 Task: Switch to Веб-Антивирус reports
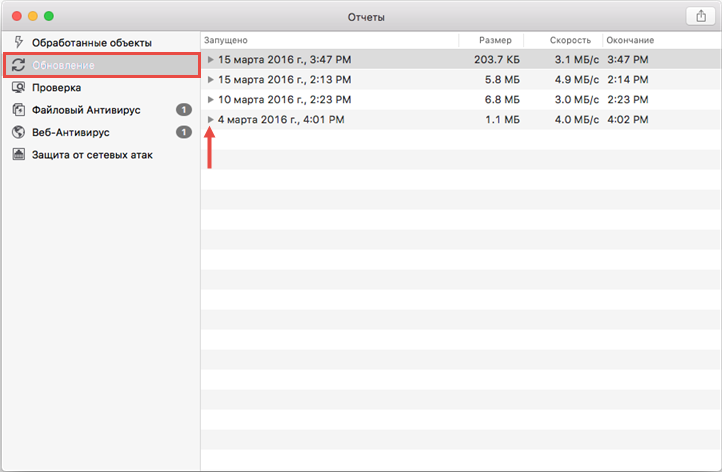[x=101, y=132]
